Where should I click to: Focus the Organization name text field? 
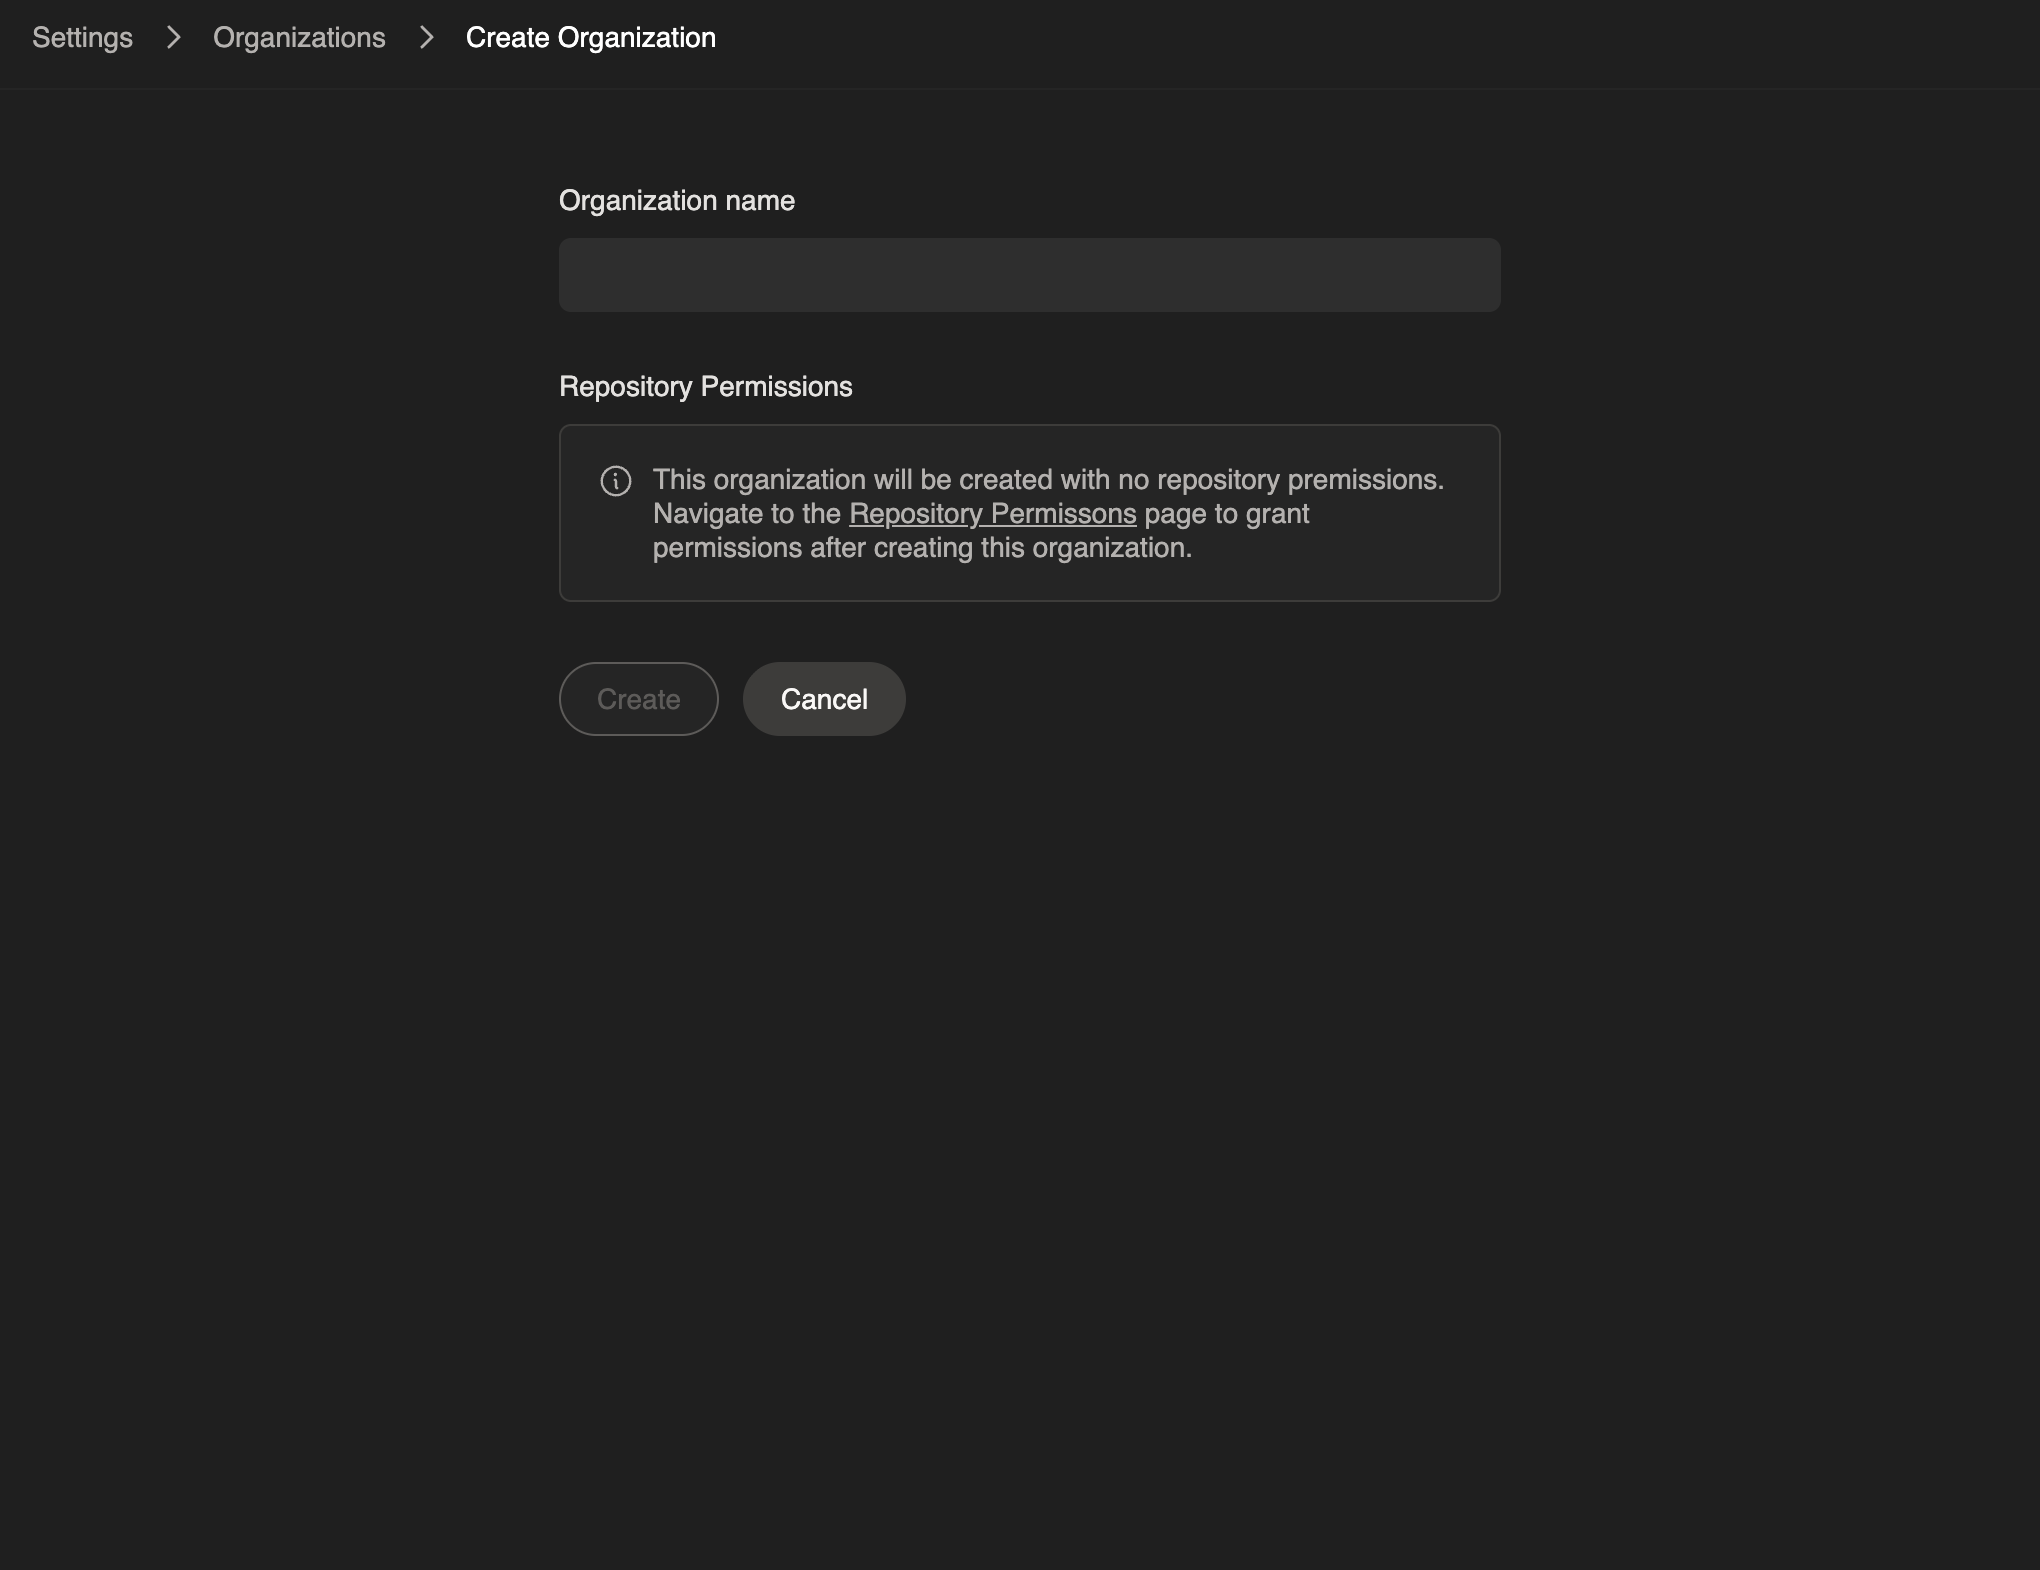click(1028, 275)
